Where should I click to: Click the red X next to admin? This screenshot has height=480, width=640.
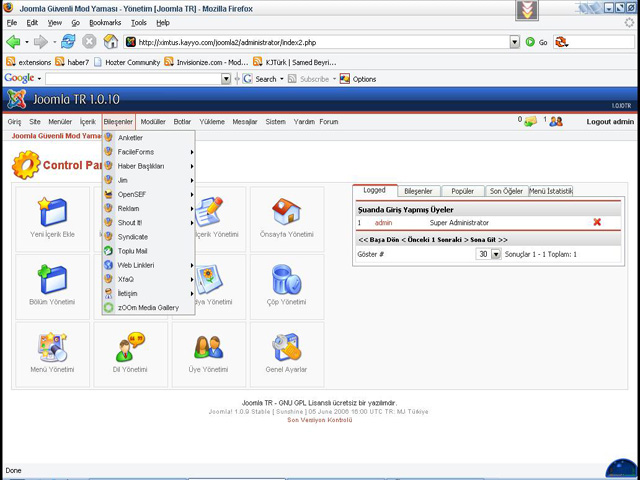(x=597, y=222)
